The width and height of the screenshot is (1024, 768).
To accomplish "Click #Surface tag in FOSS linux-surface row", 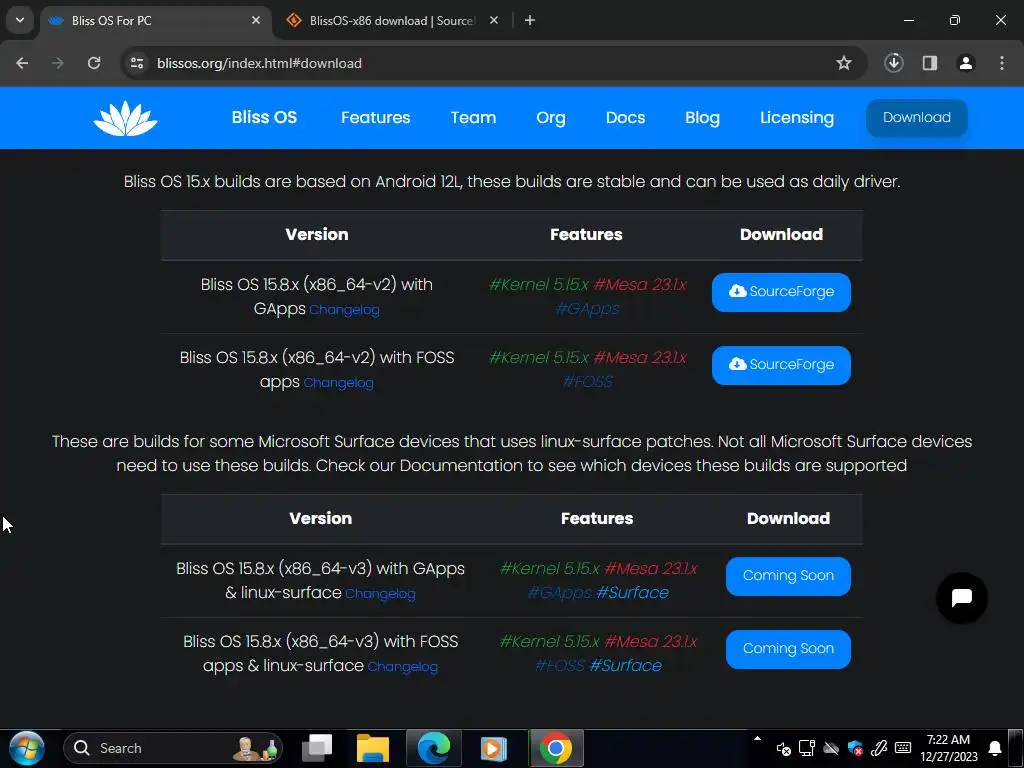I will 626,666.
